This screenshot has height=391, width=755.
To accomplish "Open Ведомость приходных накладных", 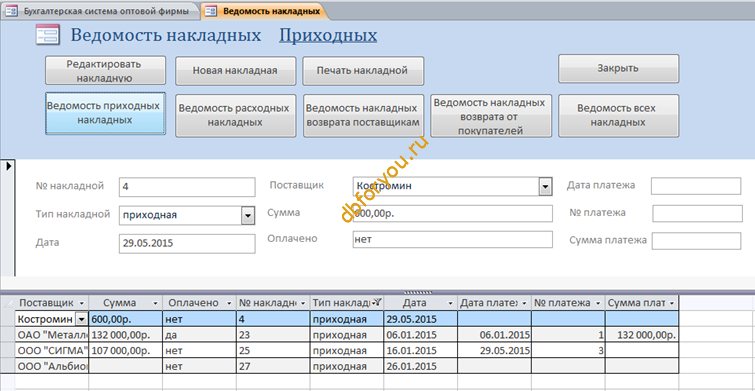I will [x=105, y=113].
